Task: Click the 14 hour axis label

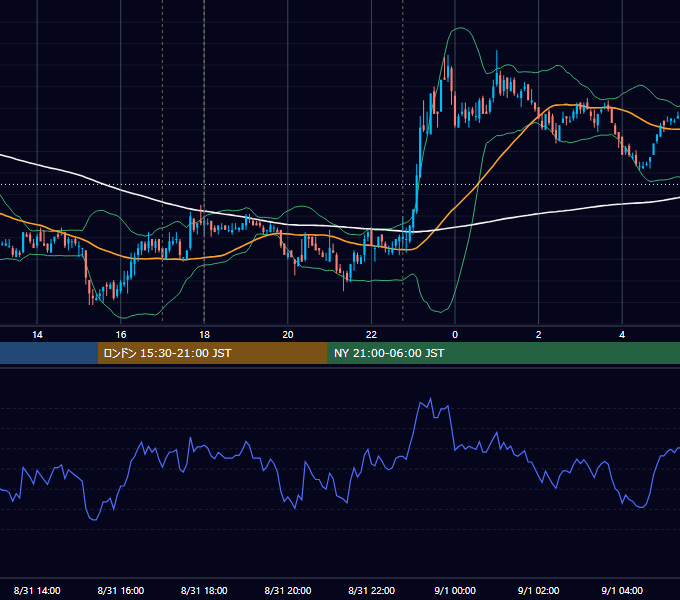Action: tap(37, 335)
